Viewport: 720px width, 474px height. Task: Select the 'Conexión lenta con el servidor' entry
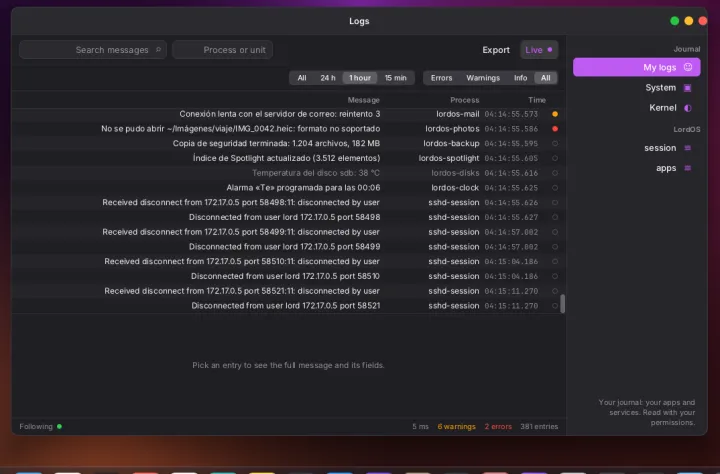point(288,114)
